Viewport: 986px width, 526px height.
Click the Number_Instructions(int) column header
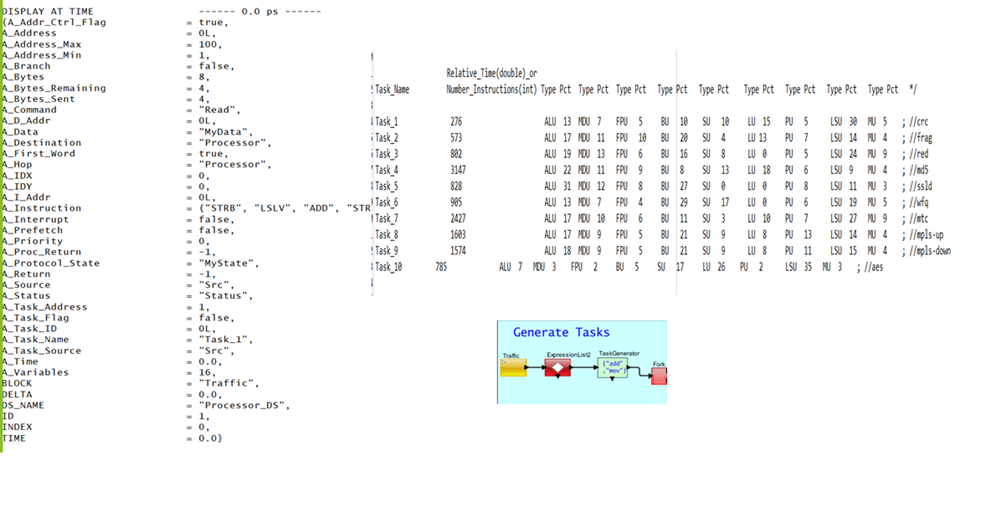click(x=491, y=89)
